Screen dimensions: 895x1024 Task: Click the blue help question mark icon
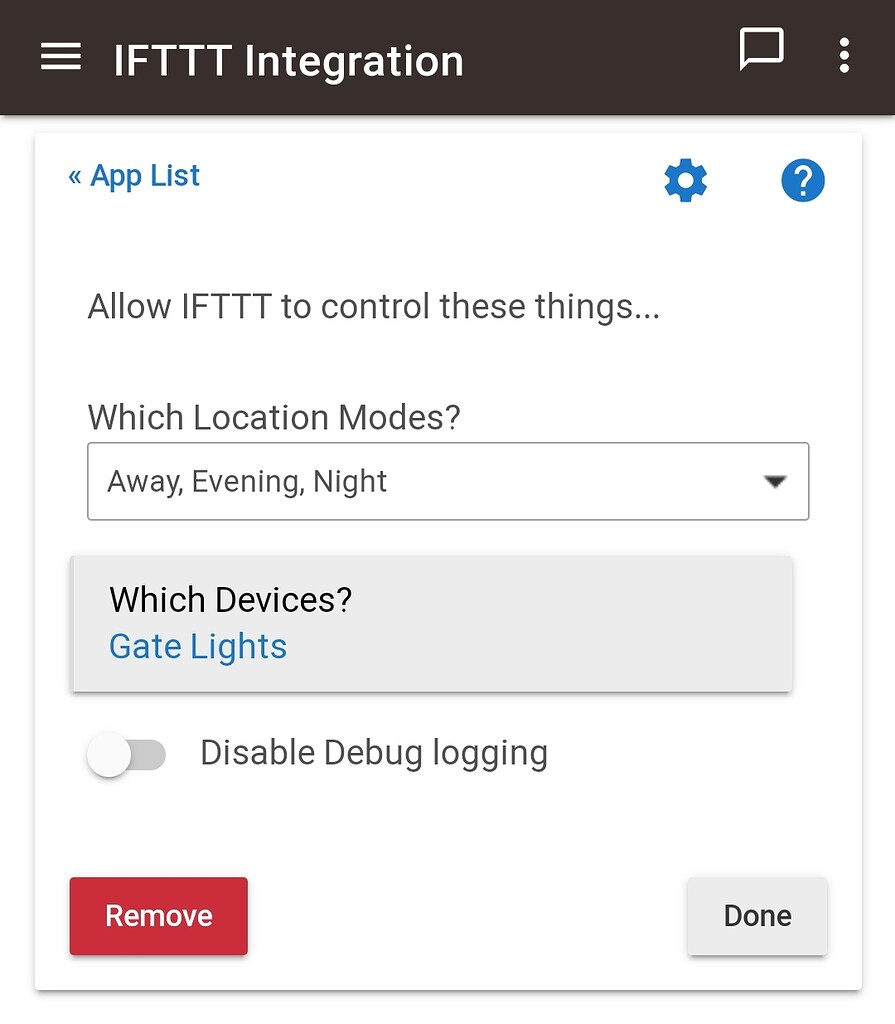coord(802,181)
